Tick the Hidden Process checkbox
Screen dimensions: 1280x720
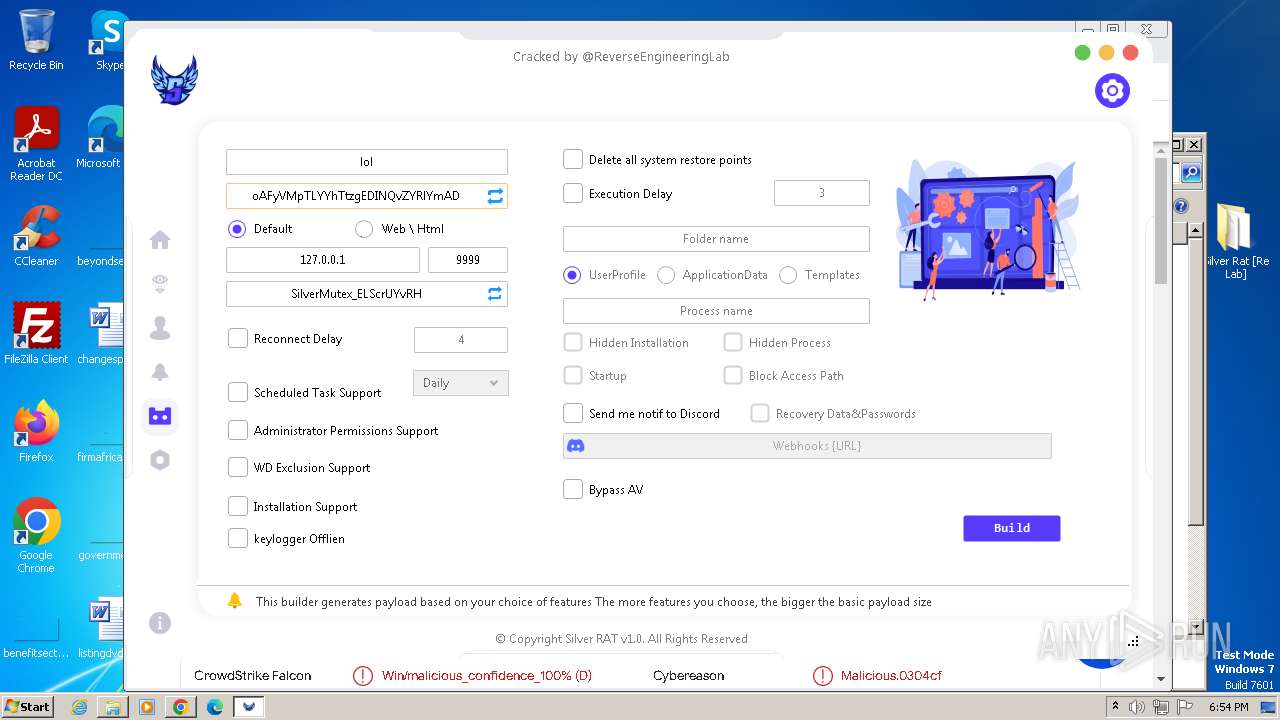(733, 343)
